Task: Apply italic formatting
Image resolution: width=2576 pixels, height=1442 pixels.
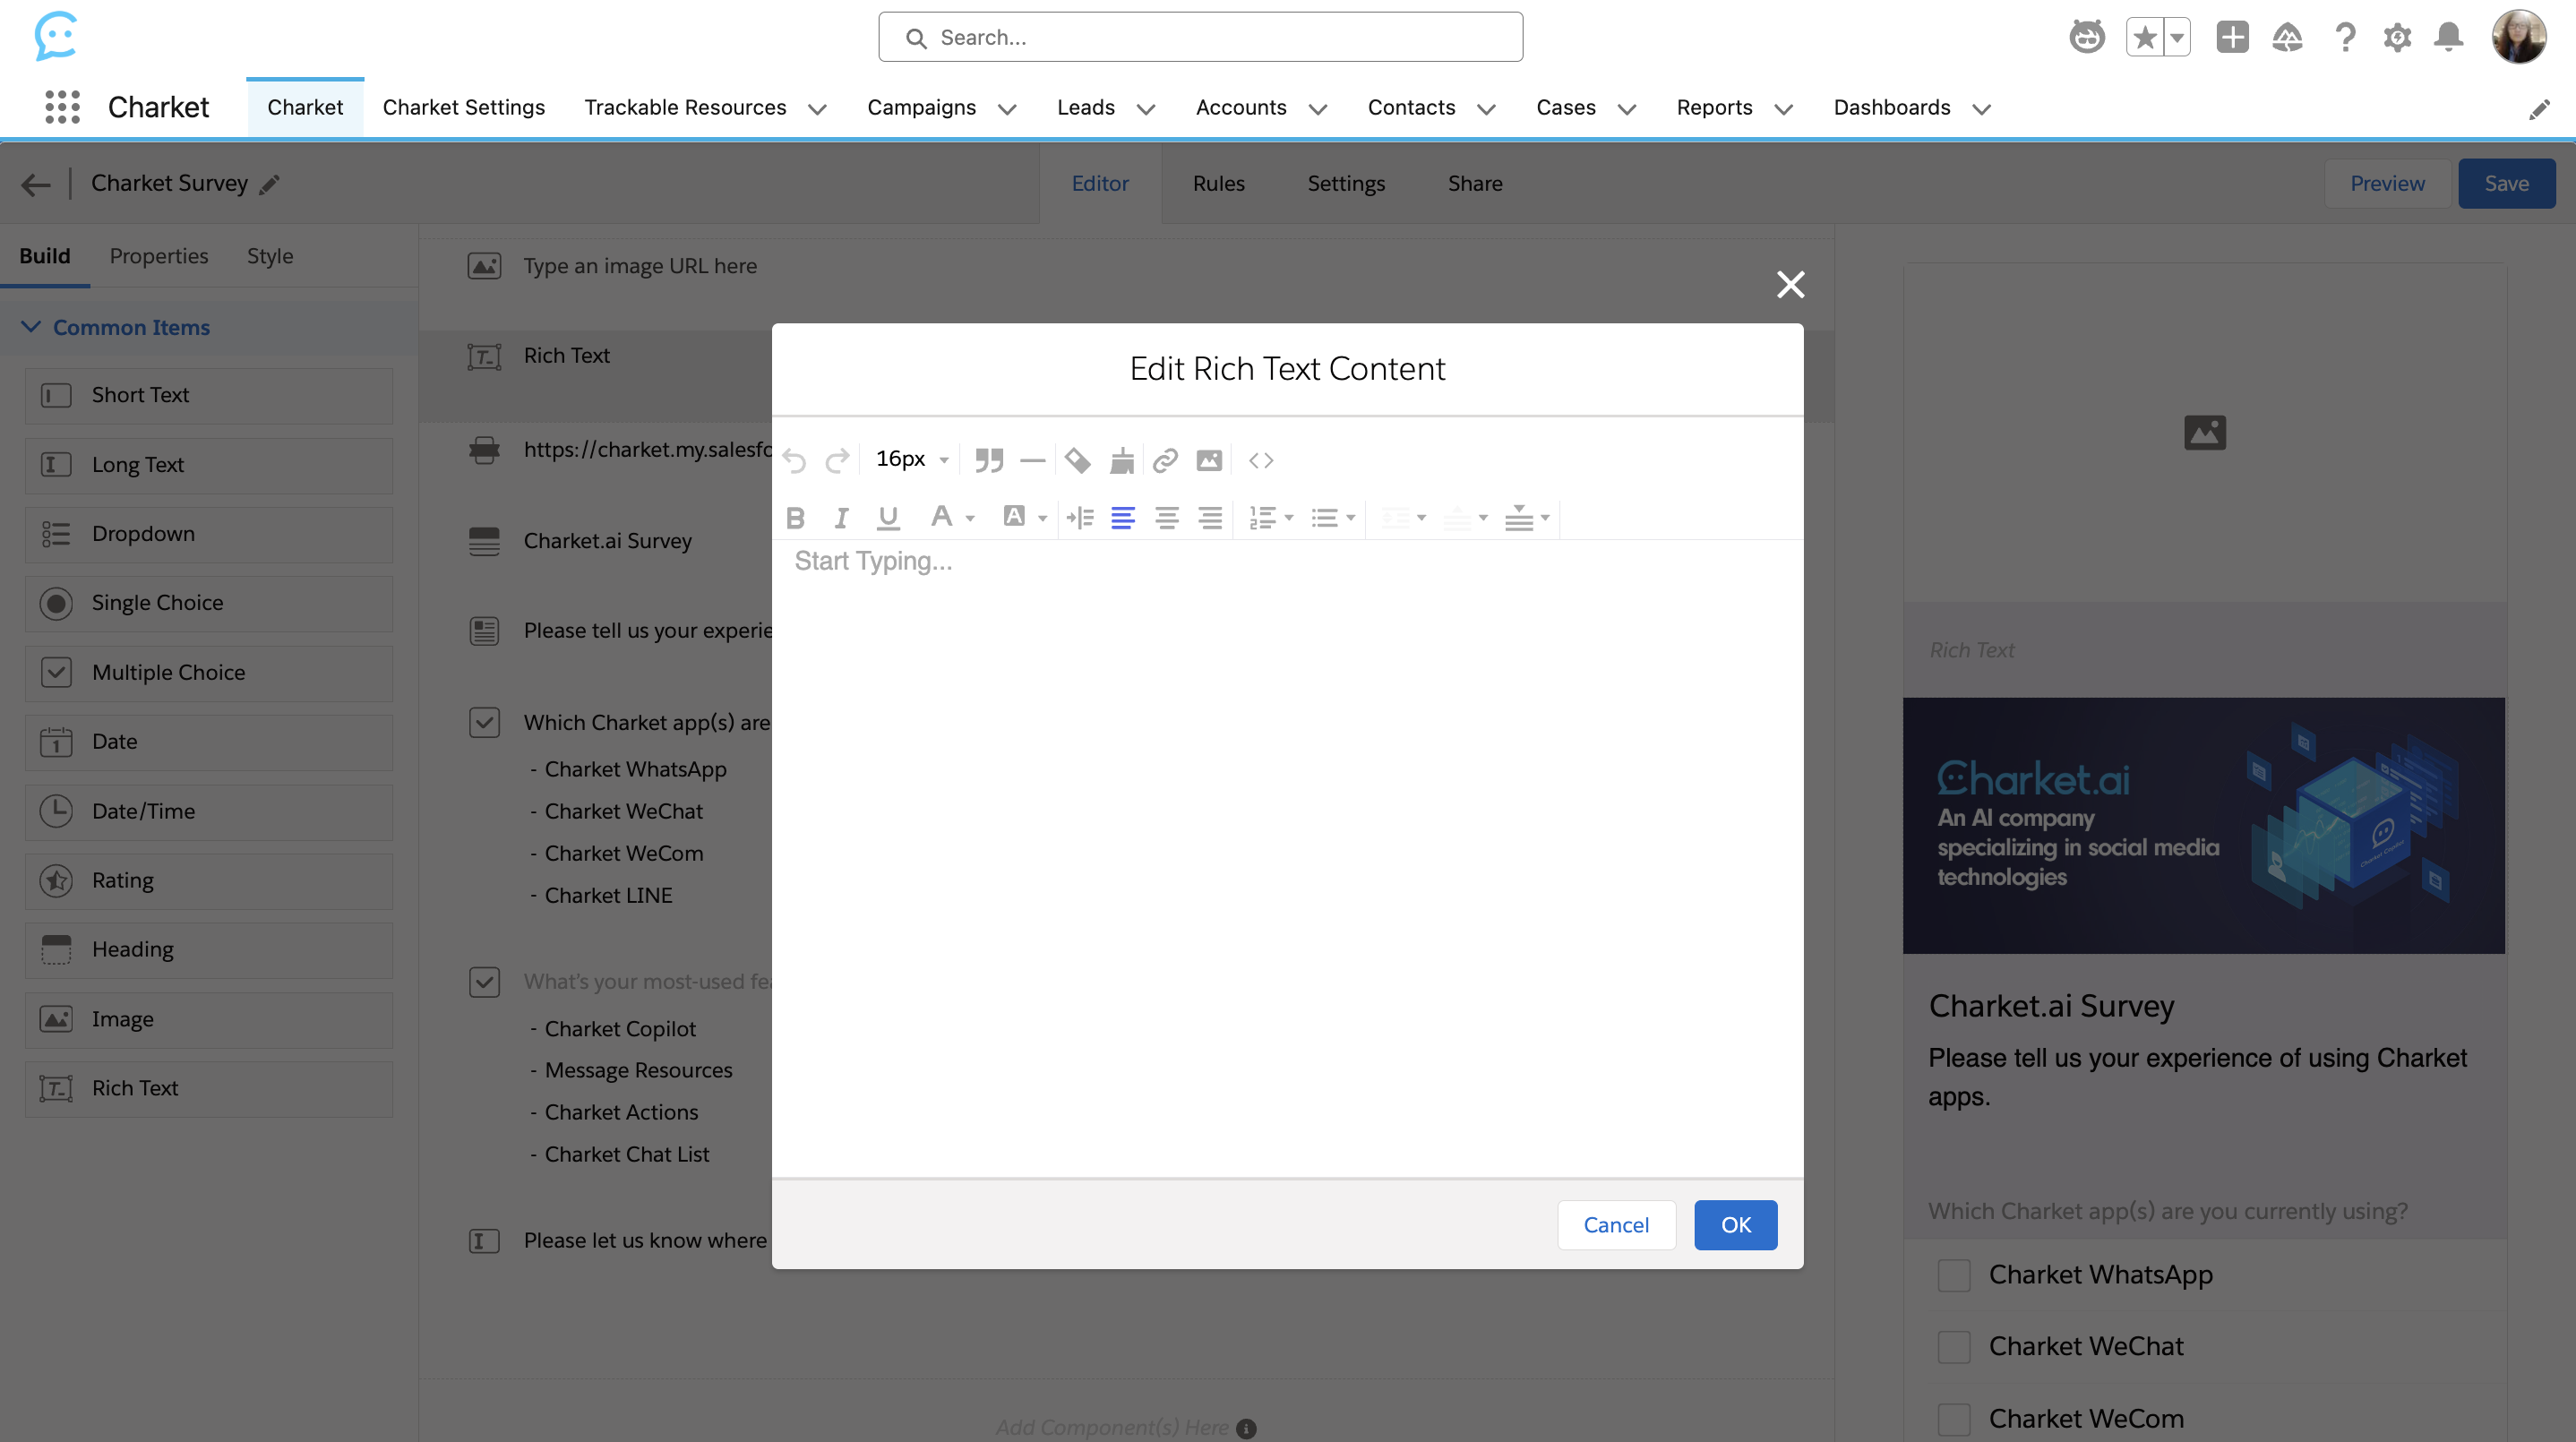Action: point(841,518)
